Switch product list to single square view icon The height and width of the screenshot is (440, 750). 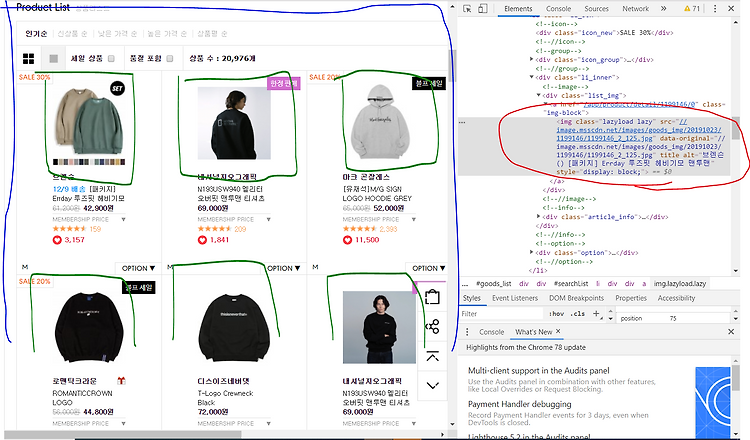(x=54, y=58)
